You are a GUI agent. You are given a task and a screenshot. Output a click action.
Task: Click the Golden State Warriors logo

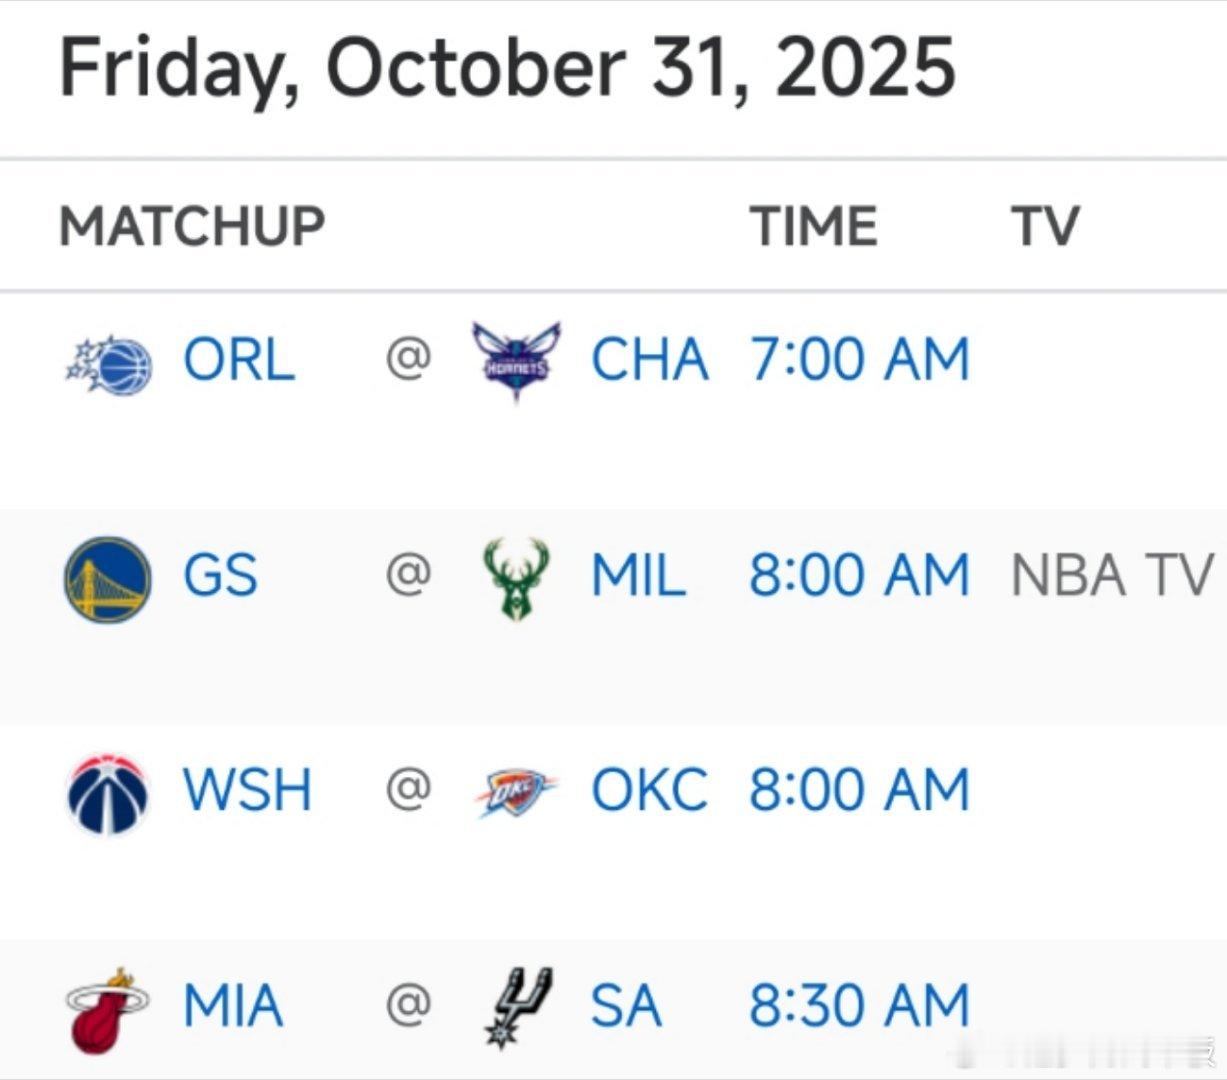[x=108, y=579]
